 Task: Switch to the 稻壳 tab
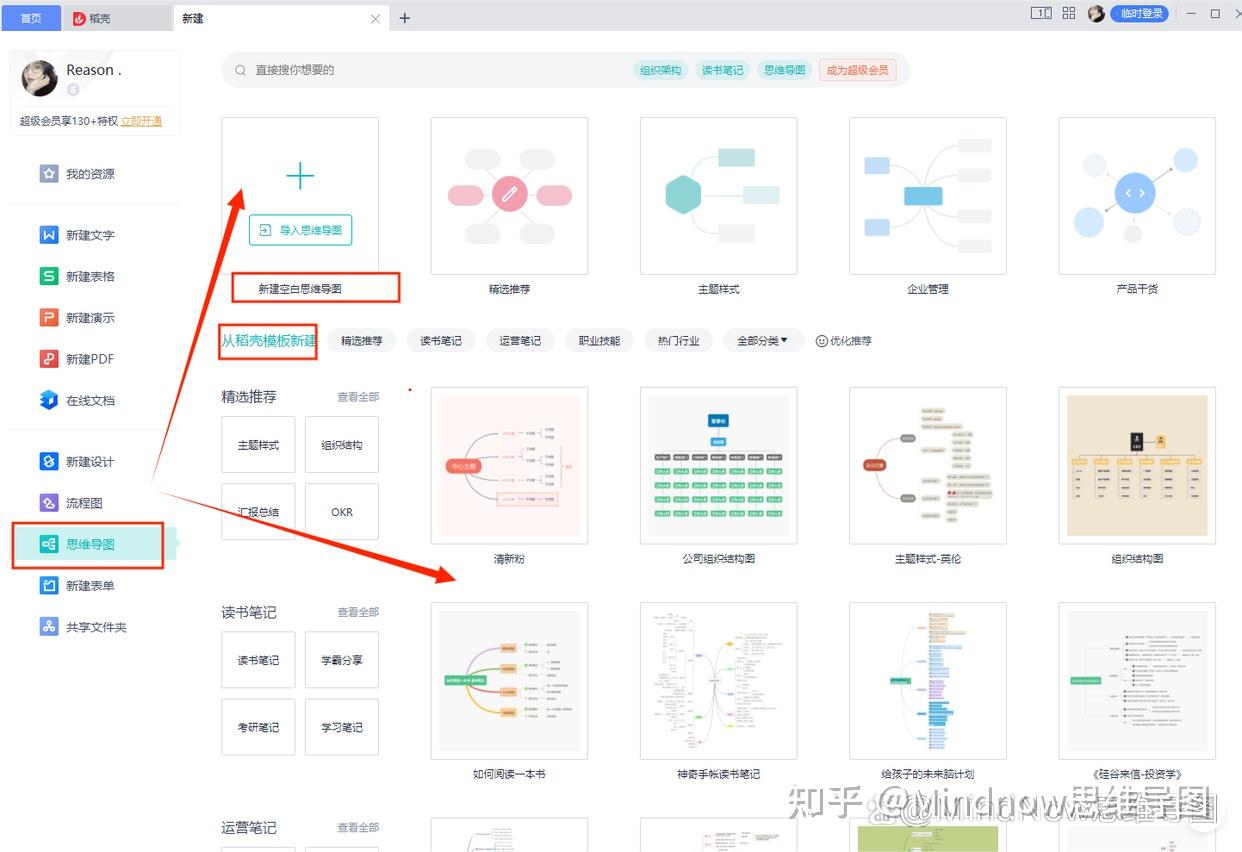coord(116,18)
